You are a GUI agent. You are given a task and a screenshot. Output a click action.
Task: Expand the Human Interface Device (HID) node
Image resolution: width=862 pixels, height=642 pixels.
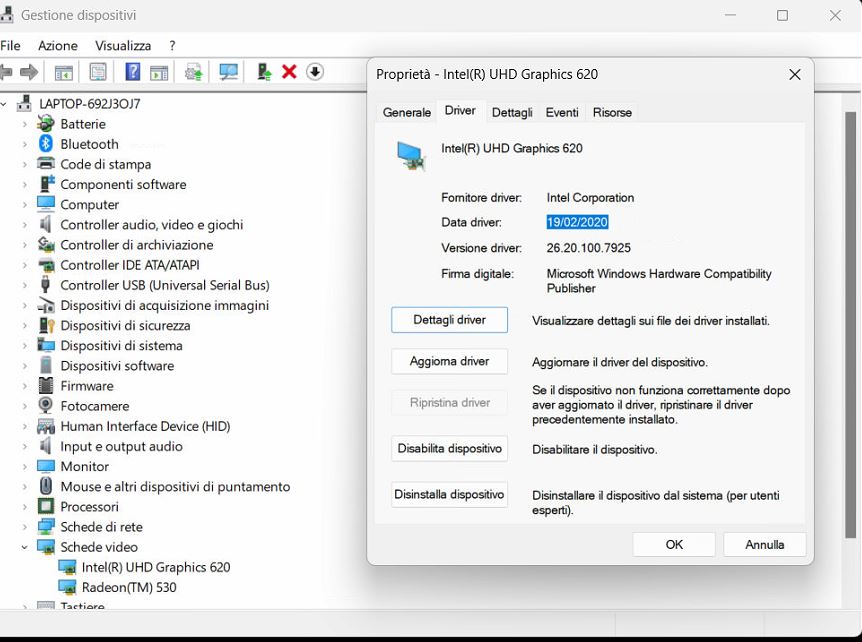(x=25, y=427)
